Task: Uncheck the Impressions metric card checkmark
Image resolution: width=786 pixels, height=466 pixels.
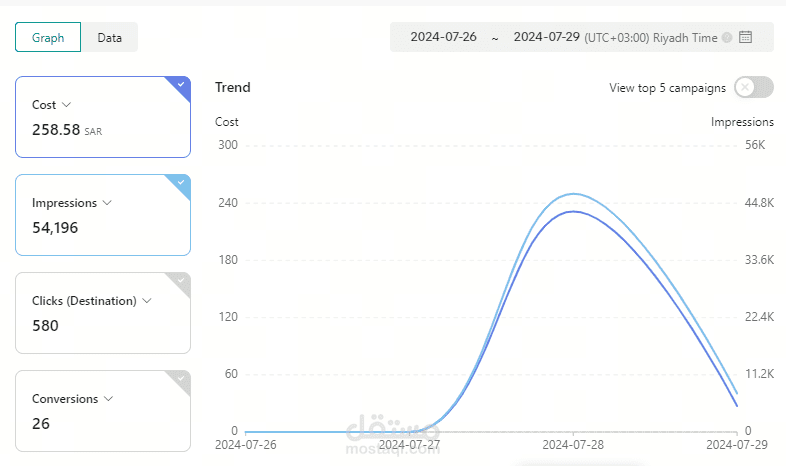Action: tap(181, 183)
